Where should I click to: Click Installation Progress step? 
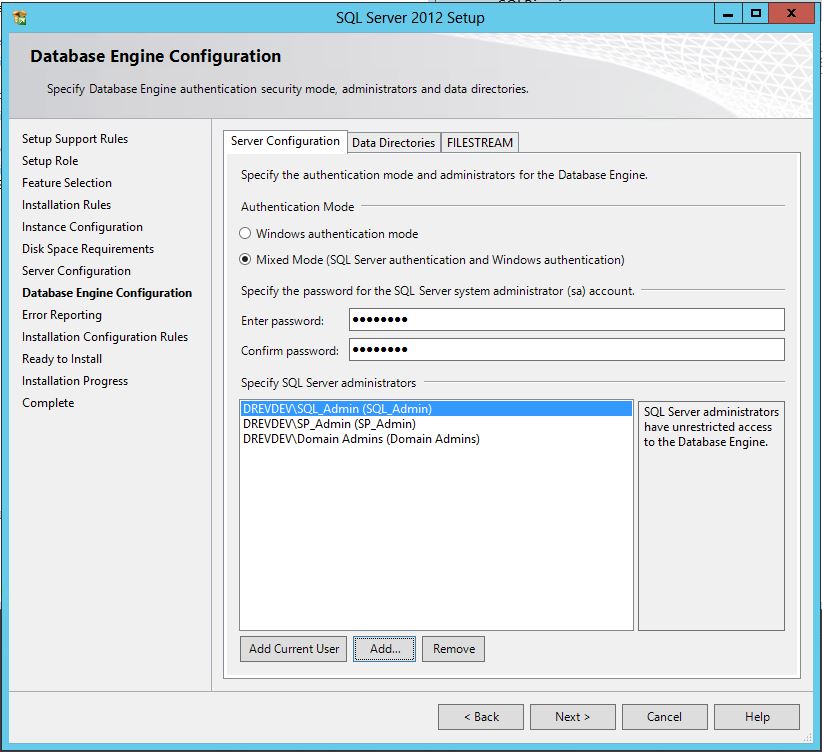coord(75,381)
